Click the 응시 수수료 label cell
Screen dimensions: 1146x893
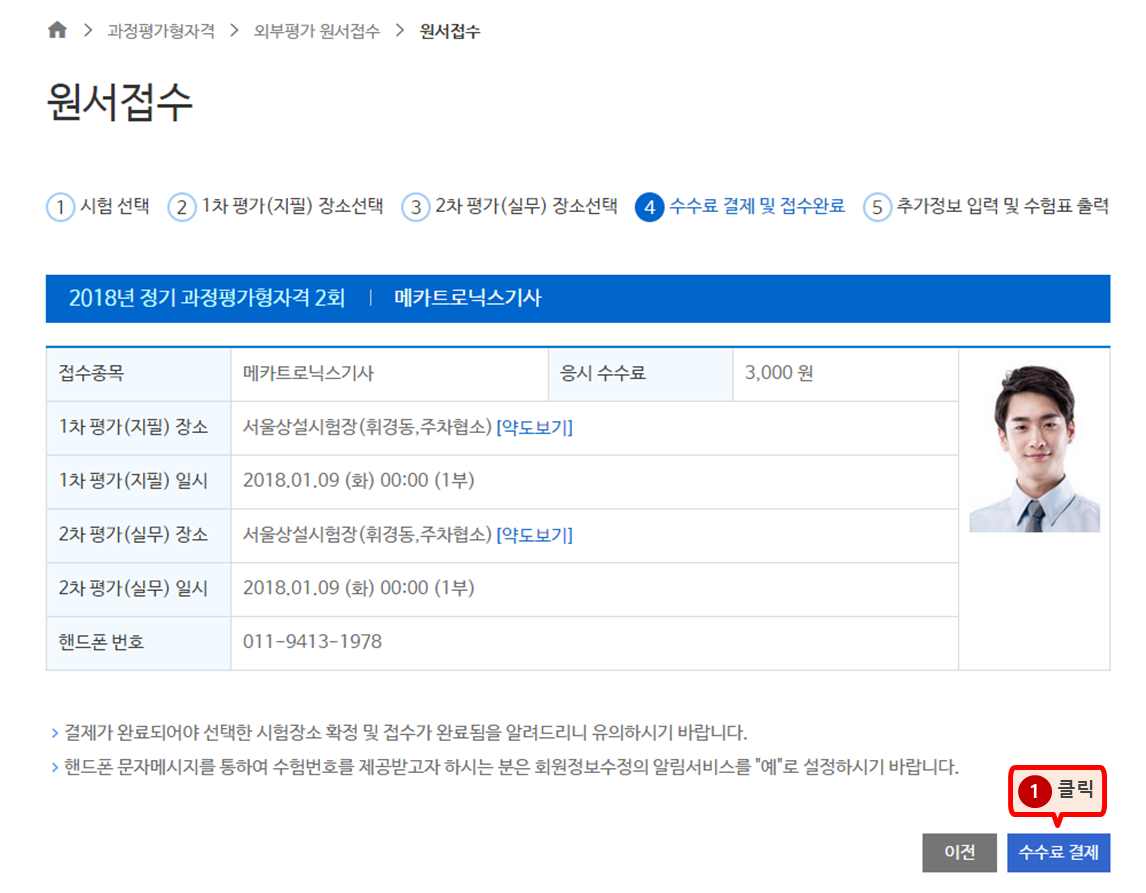(640, 374)
